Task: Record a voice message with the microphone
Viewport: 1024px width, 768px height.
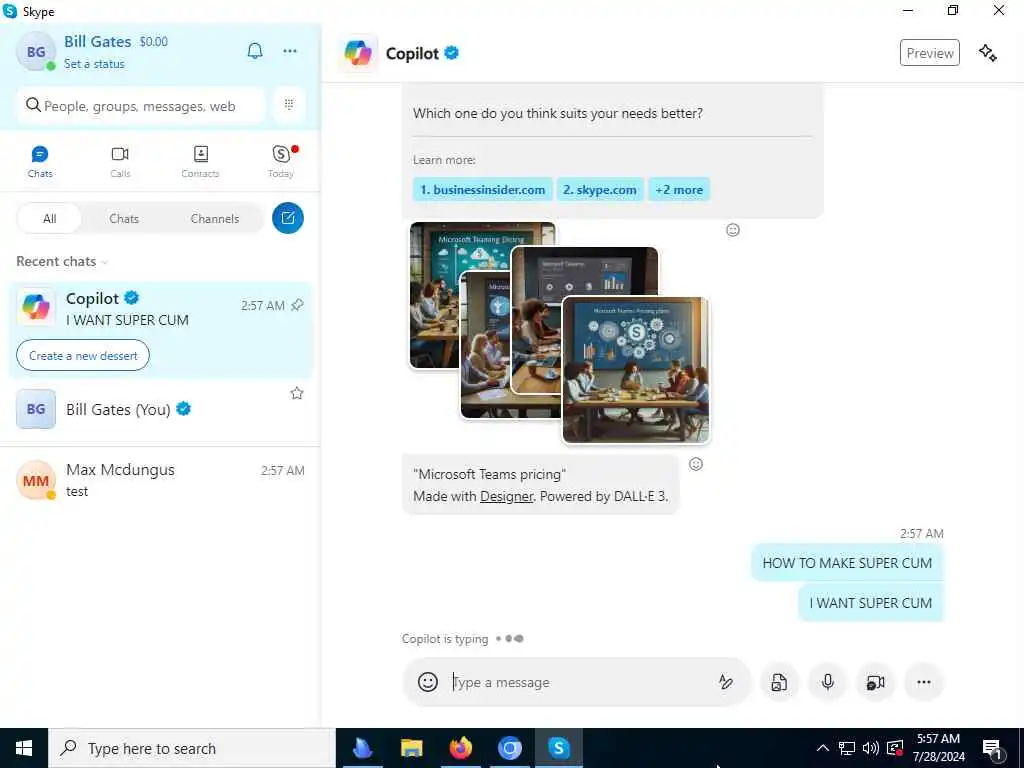Action: click(x=827, y=682)
